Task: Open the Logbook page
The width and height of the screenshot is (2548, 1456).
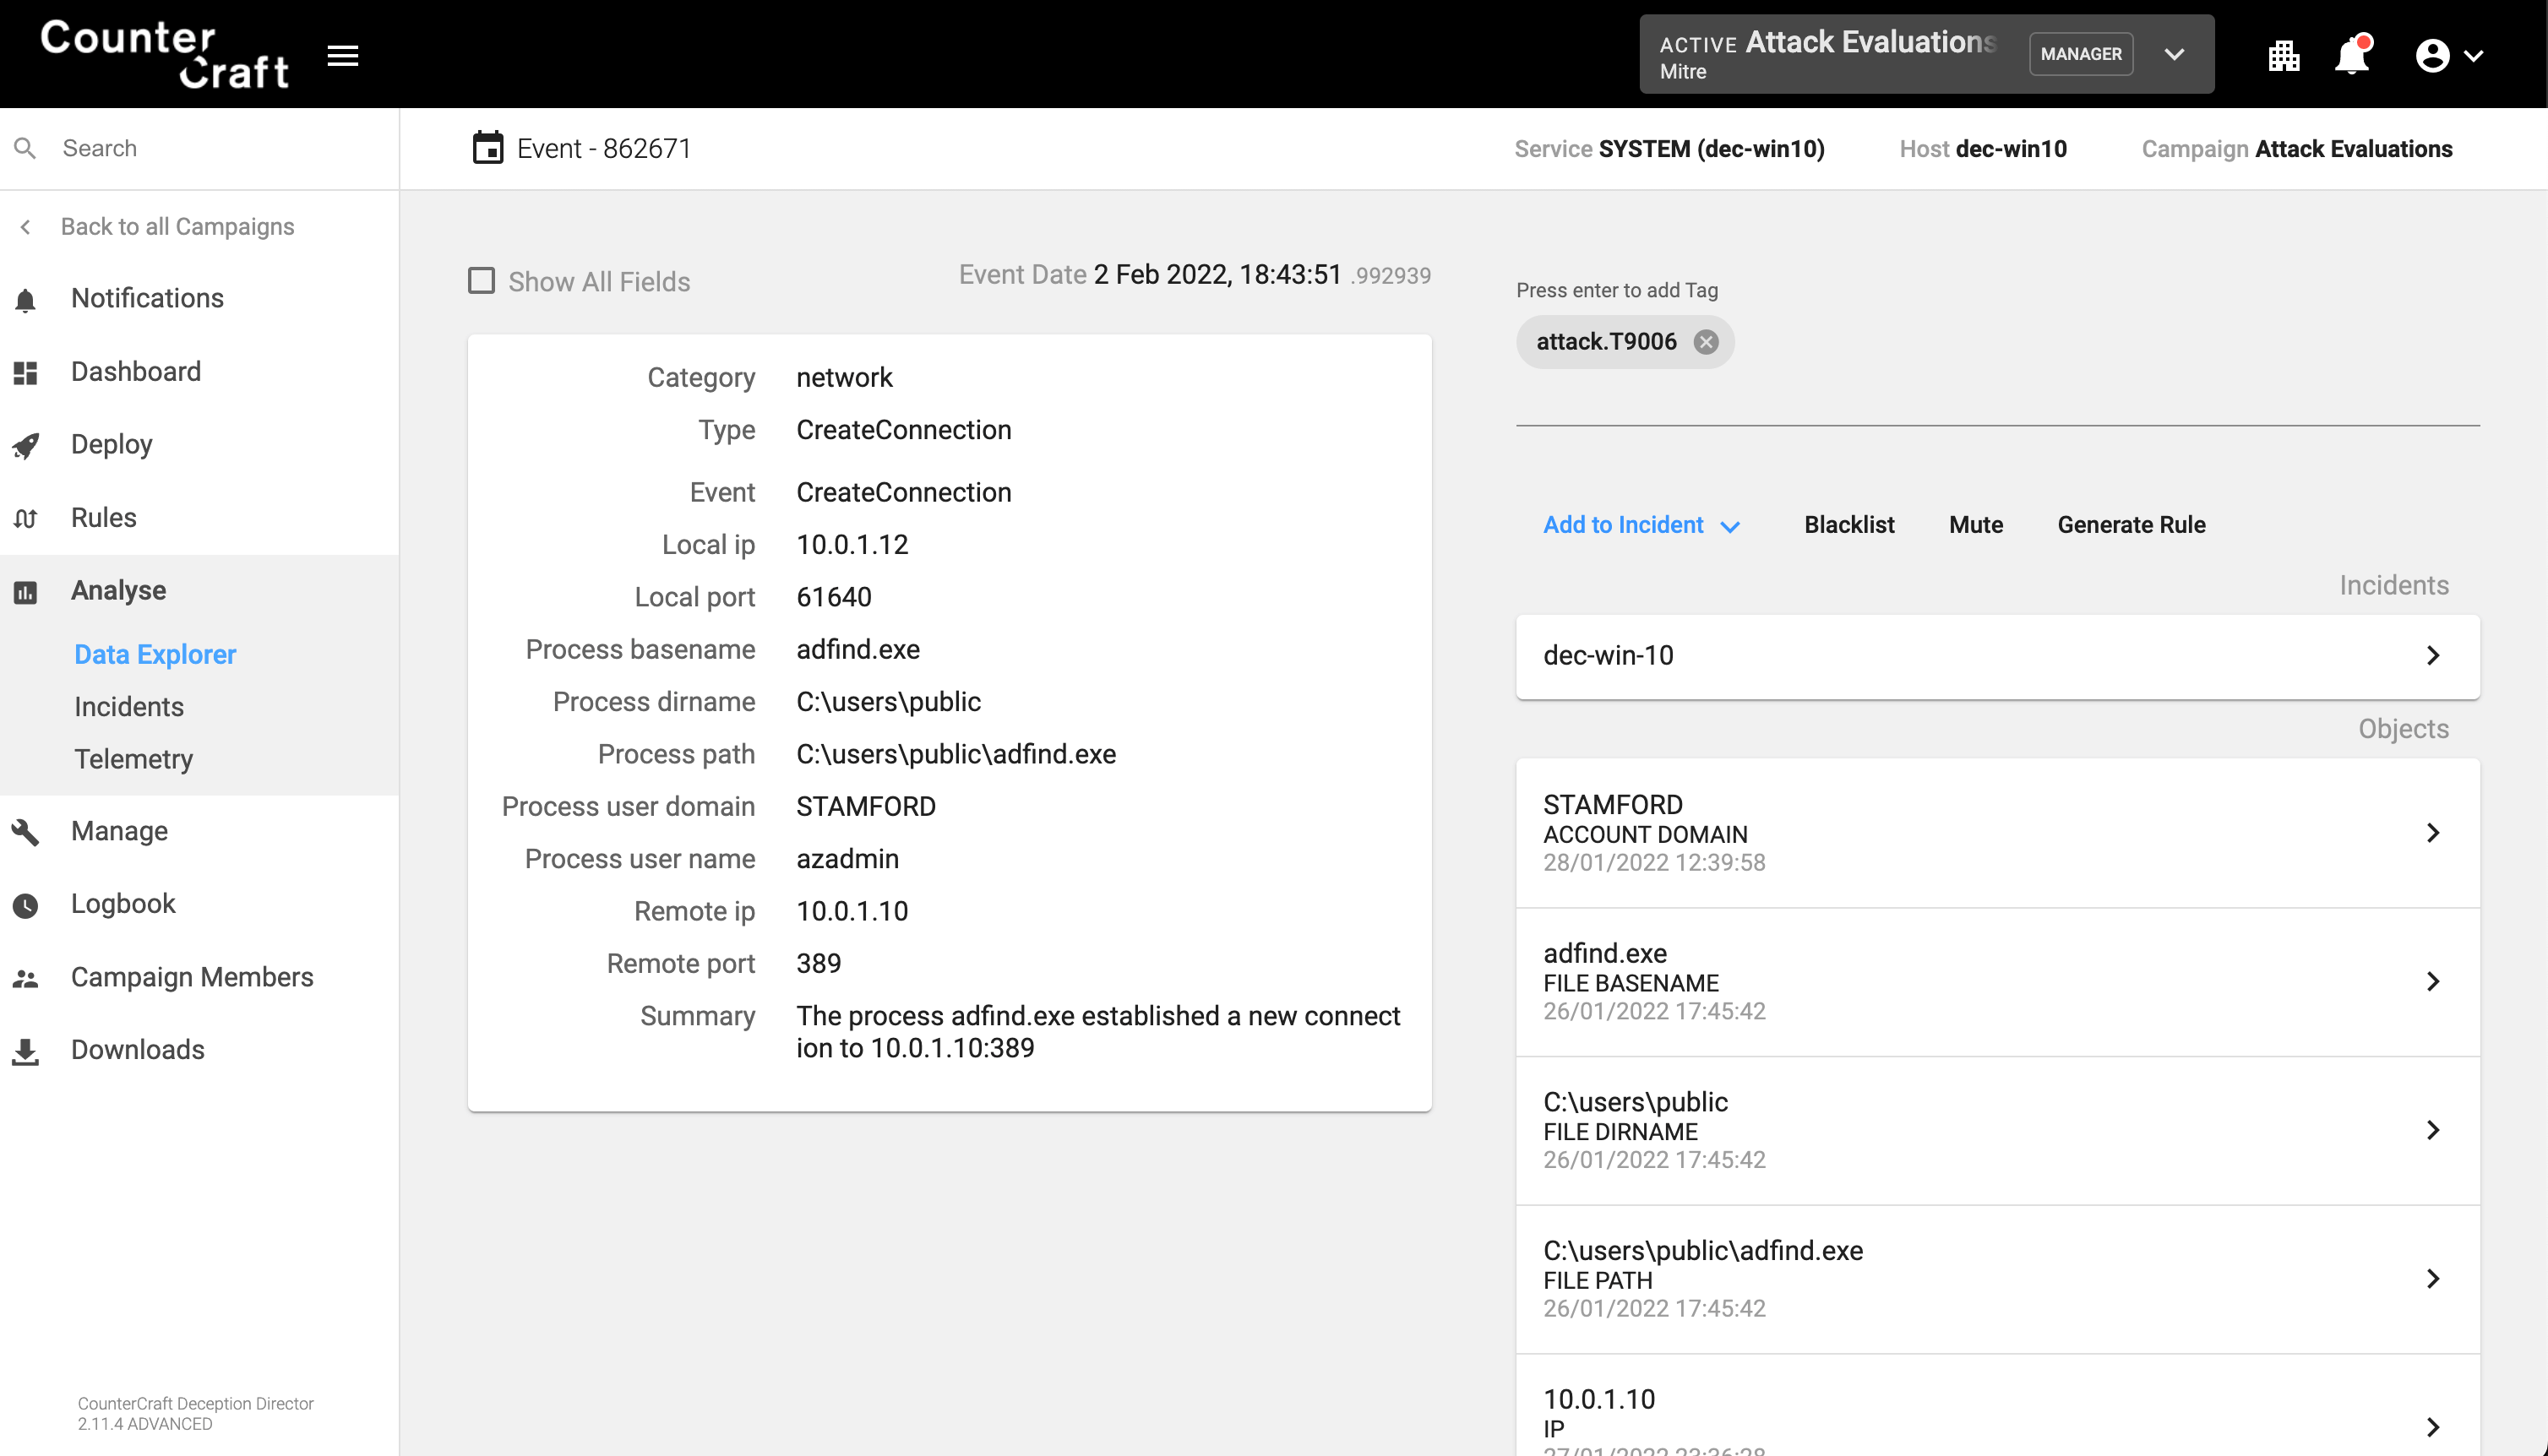Action: (x=123, y=903)
